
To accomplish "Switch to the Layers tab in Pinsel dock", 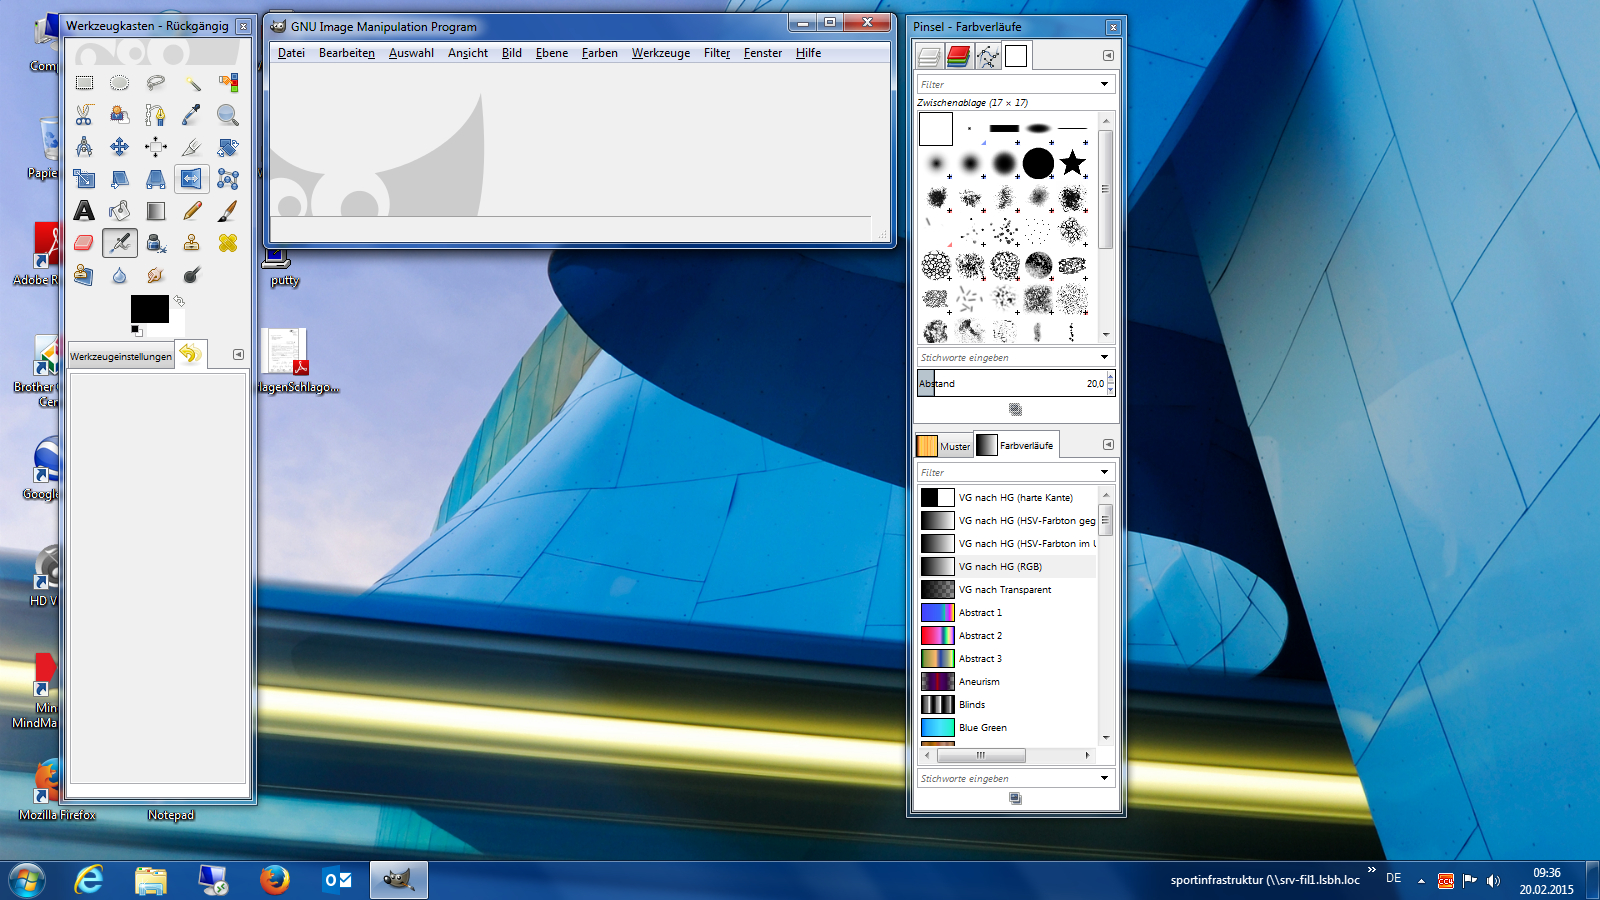I will point(930,57).
